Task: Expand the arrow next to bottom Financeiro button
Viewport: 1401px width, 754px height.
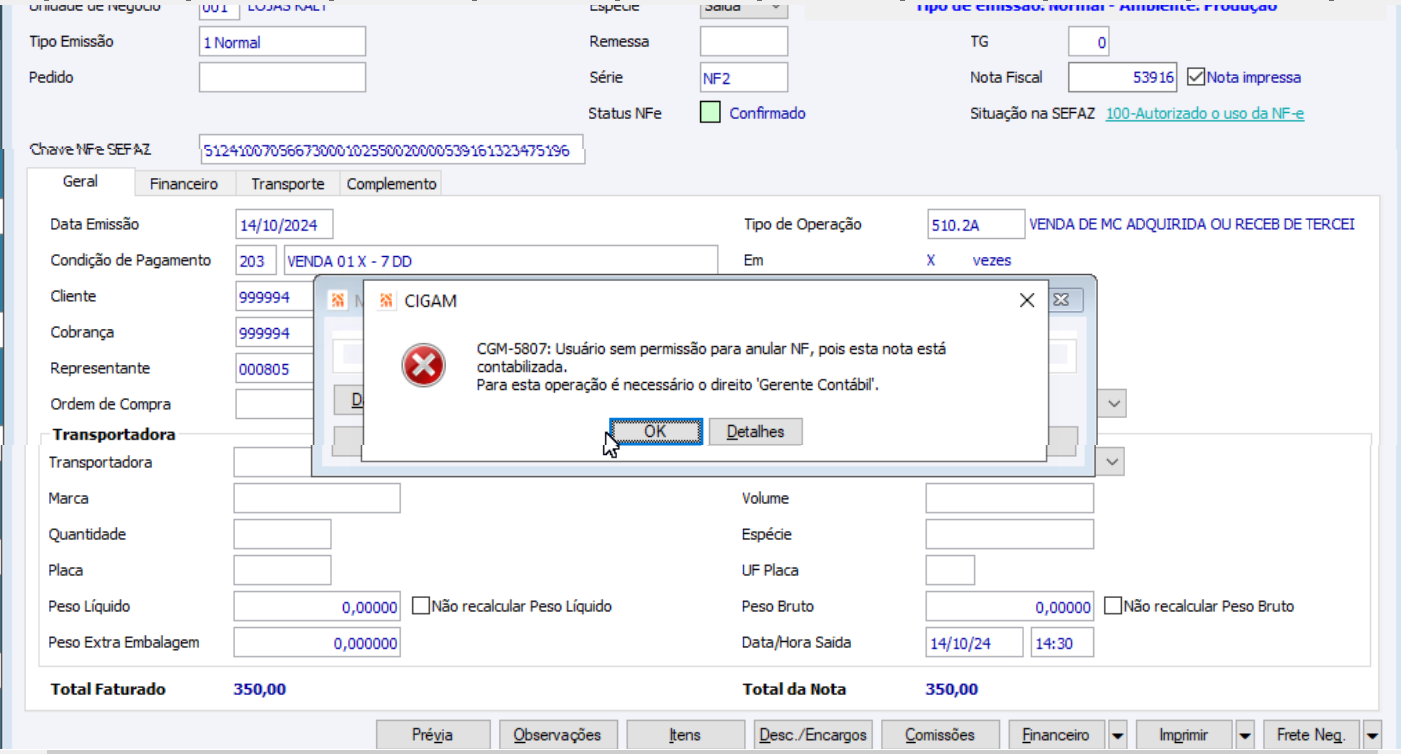Action: pyautogui.click(x=1118, y=735)
